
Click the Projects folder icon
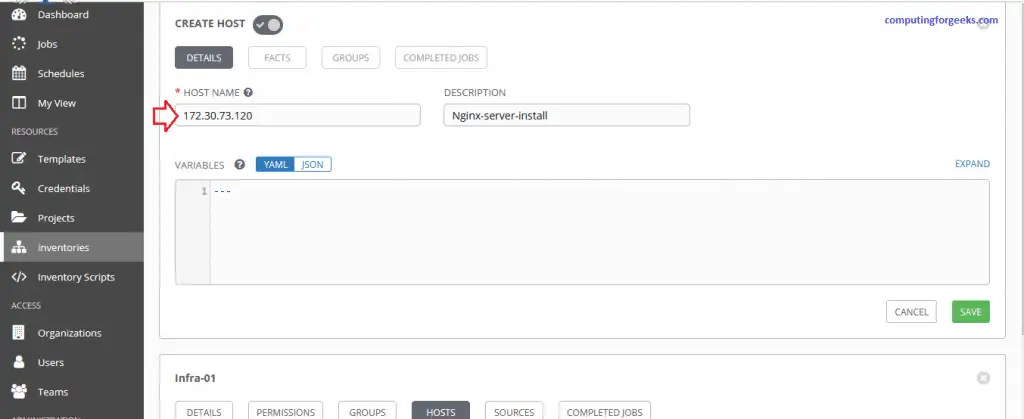tap(19, 217)
